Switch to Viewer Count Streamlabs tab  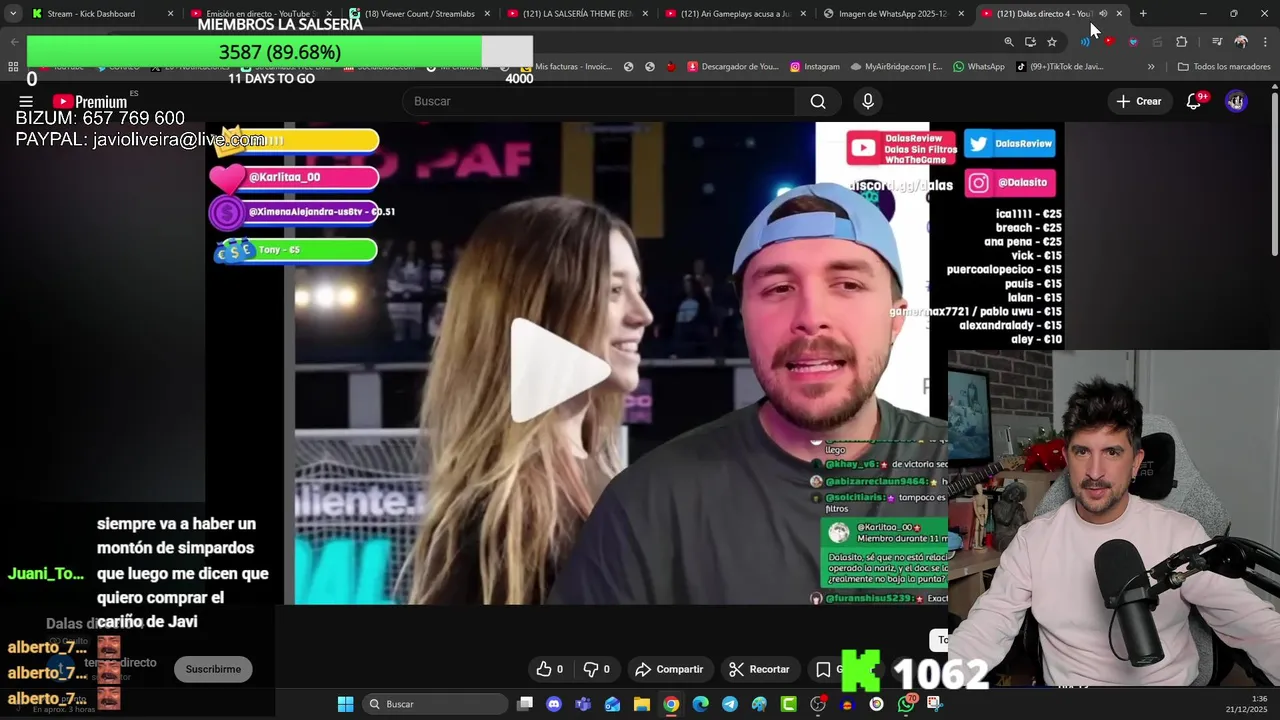(x=419, y=14)
